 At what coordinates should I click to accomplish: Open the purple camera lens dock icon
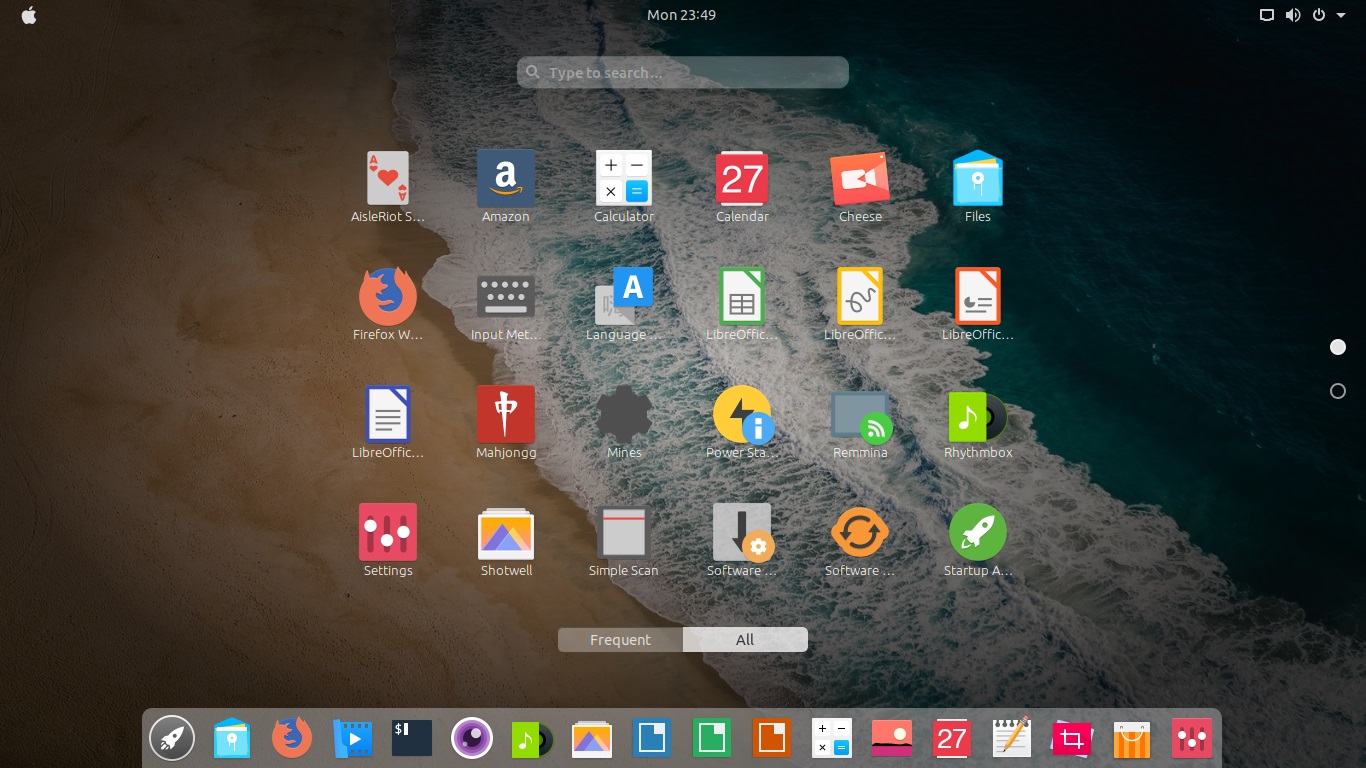click(x=472, y=739)
